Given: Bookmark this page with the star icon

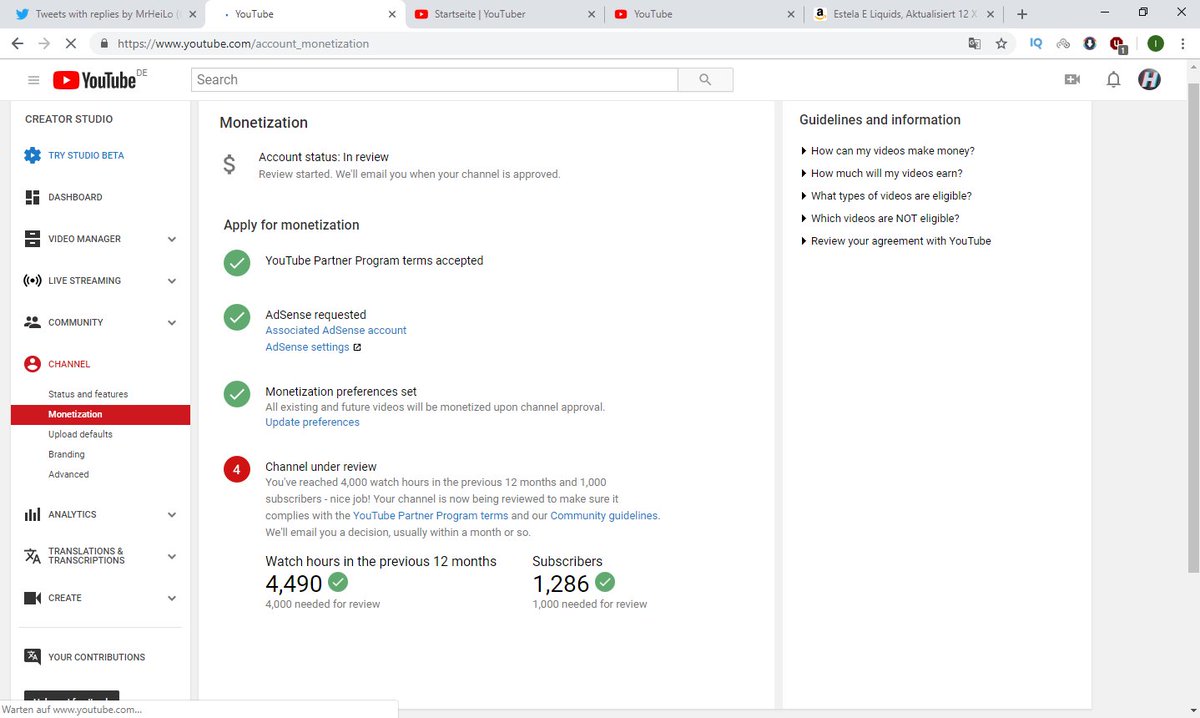Looking at the screenshot, I should point(1001,44).
